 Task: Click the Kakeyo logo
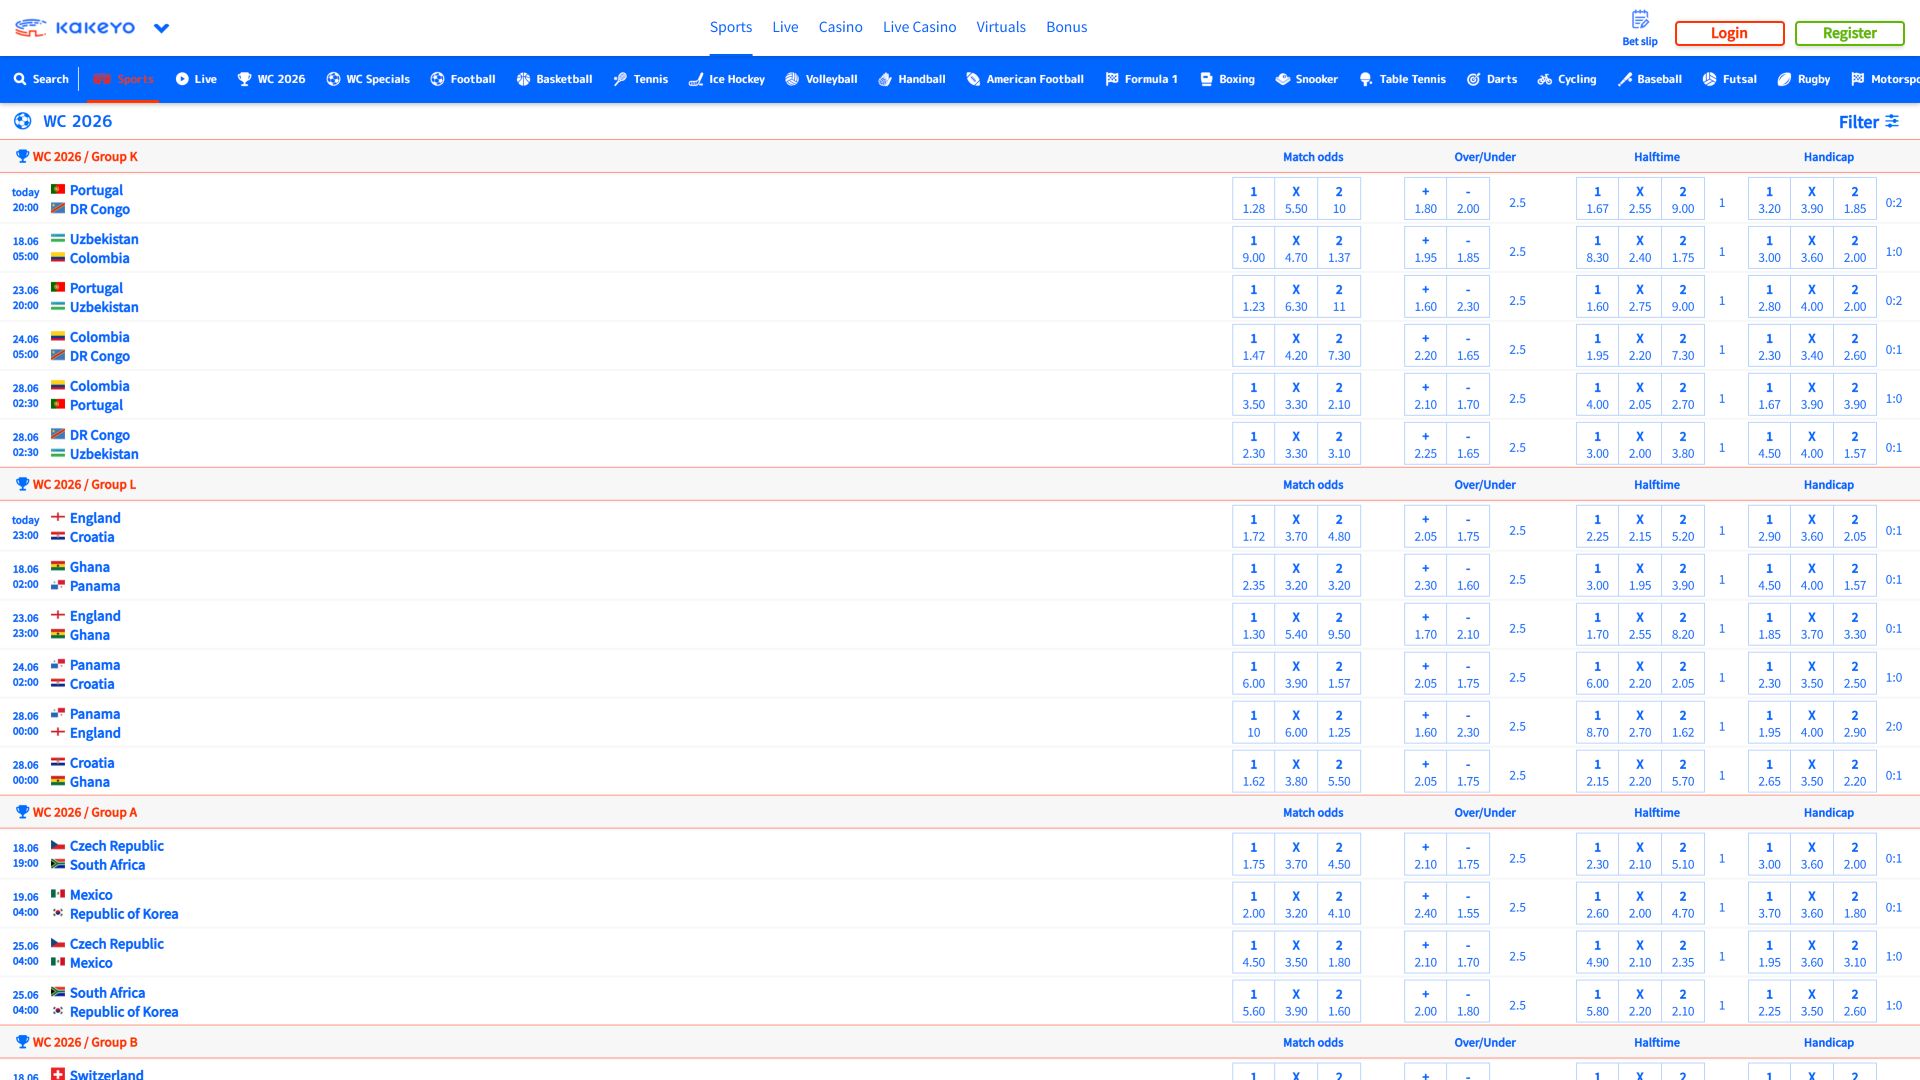point(75,28)
